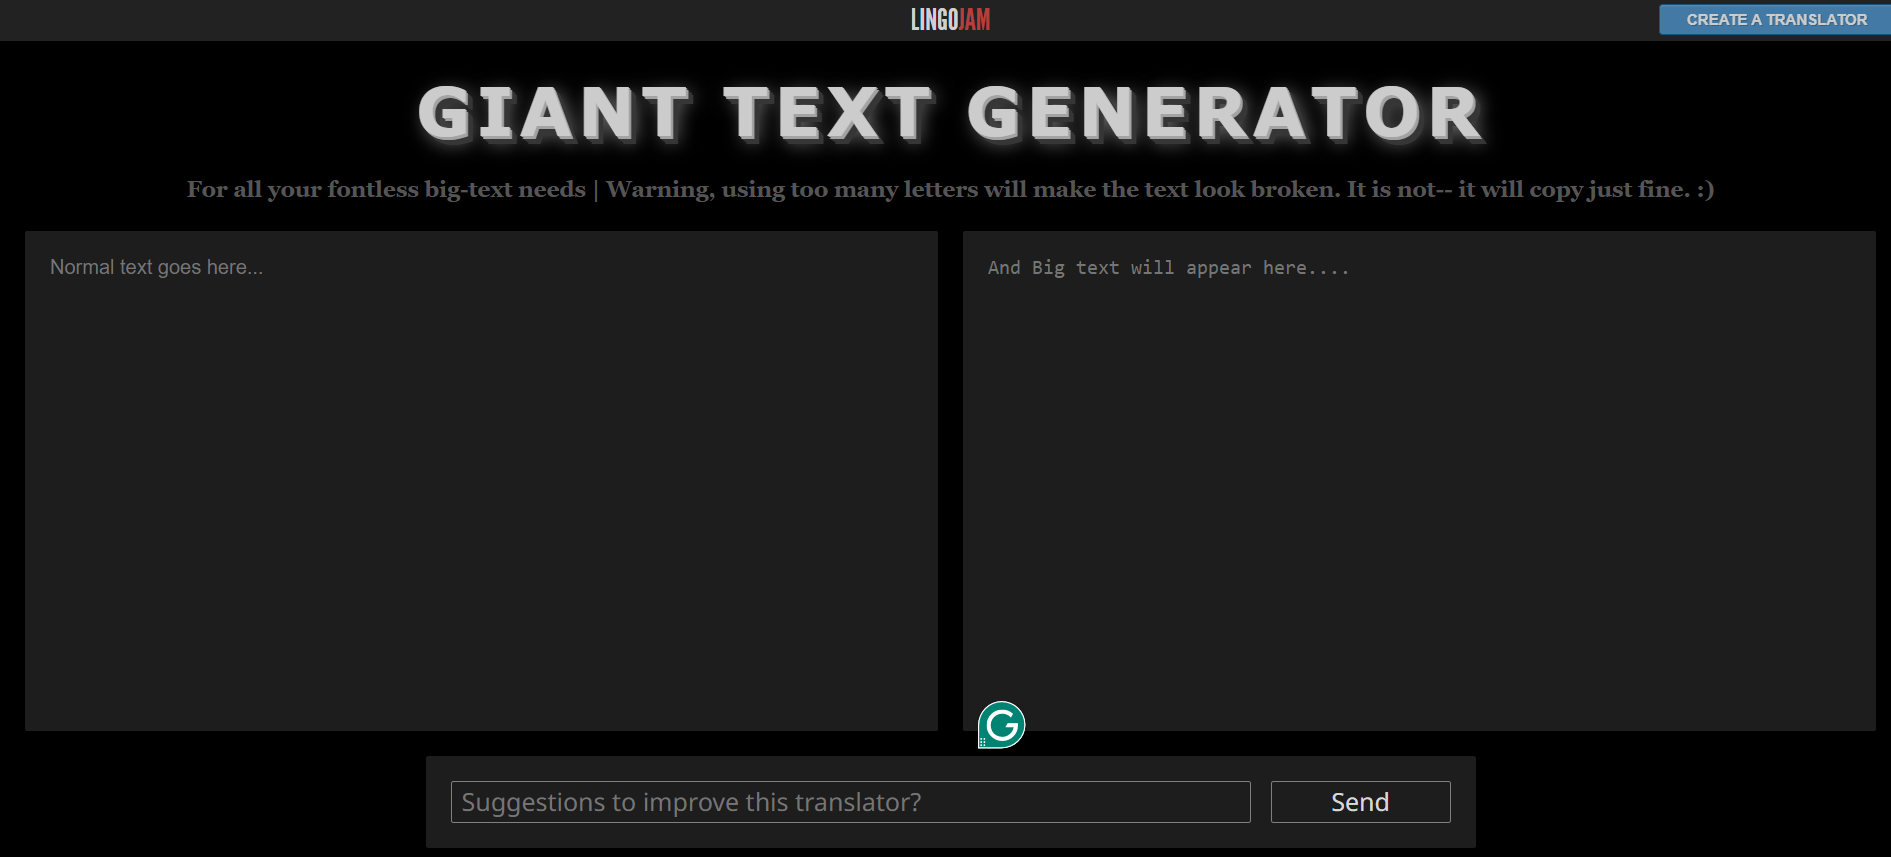Select the big text output area
Image resolution: width=1891 pixels, height=857 pixels.
[x=1418, y=480]
